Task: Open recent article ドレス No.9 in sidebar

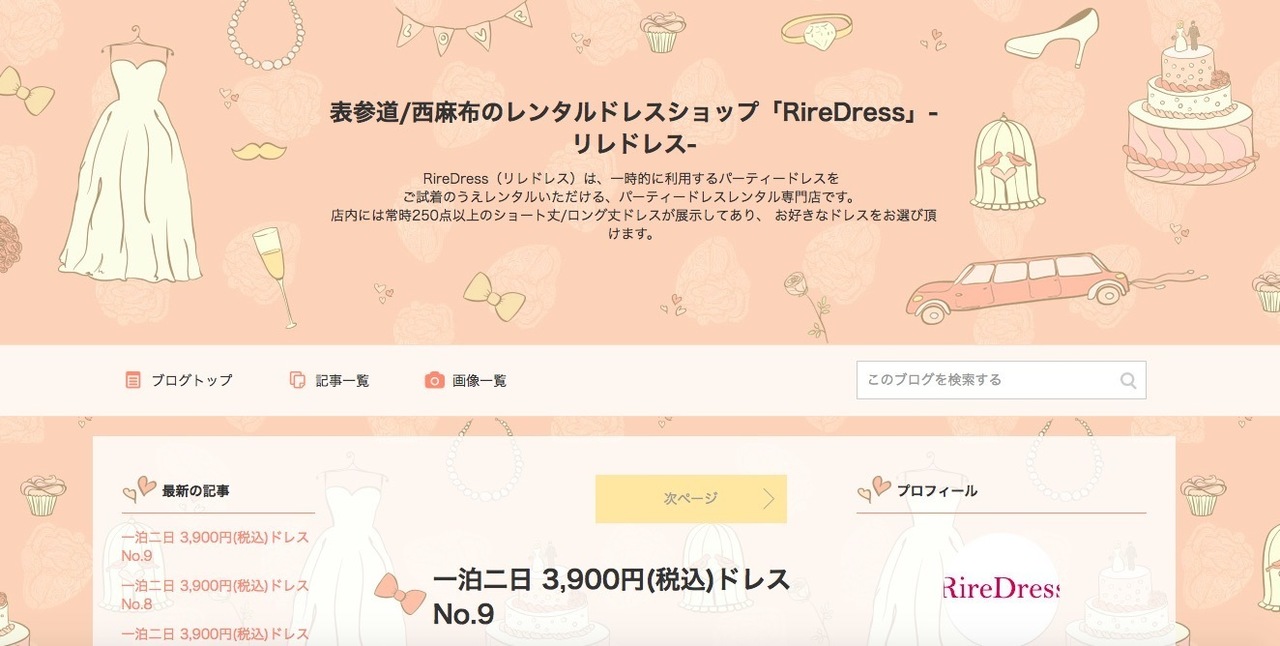Action: coord(215,546)
